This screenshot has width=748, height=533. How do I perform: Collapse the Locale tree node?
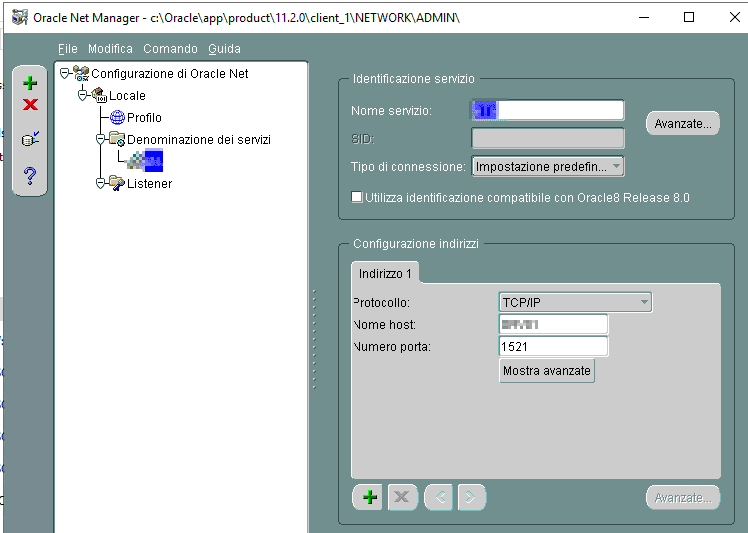click(83, 95)
